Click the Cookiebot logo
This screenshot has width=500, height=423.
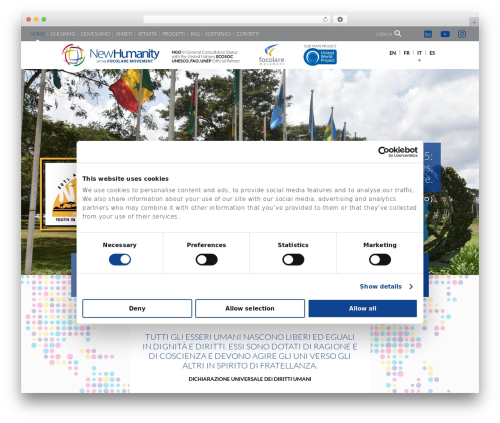click(398, 151)
